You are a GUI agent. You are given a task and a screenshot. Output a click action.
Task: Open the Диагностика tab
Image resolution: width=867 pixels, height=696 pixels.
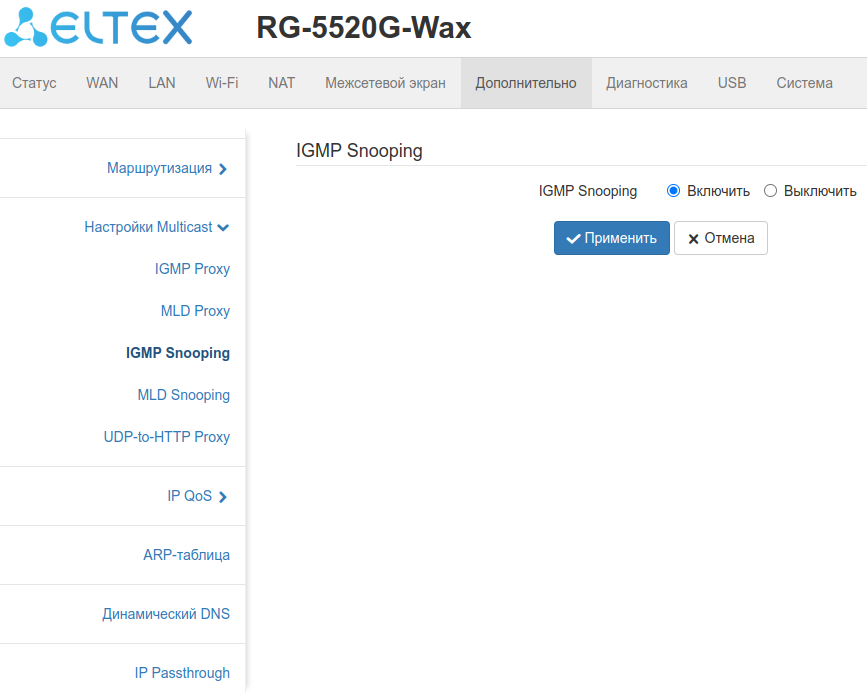[x=647, y=83]
